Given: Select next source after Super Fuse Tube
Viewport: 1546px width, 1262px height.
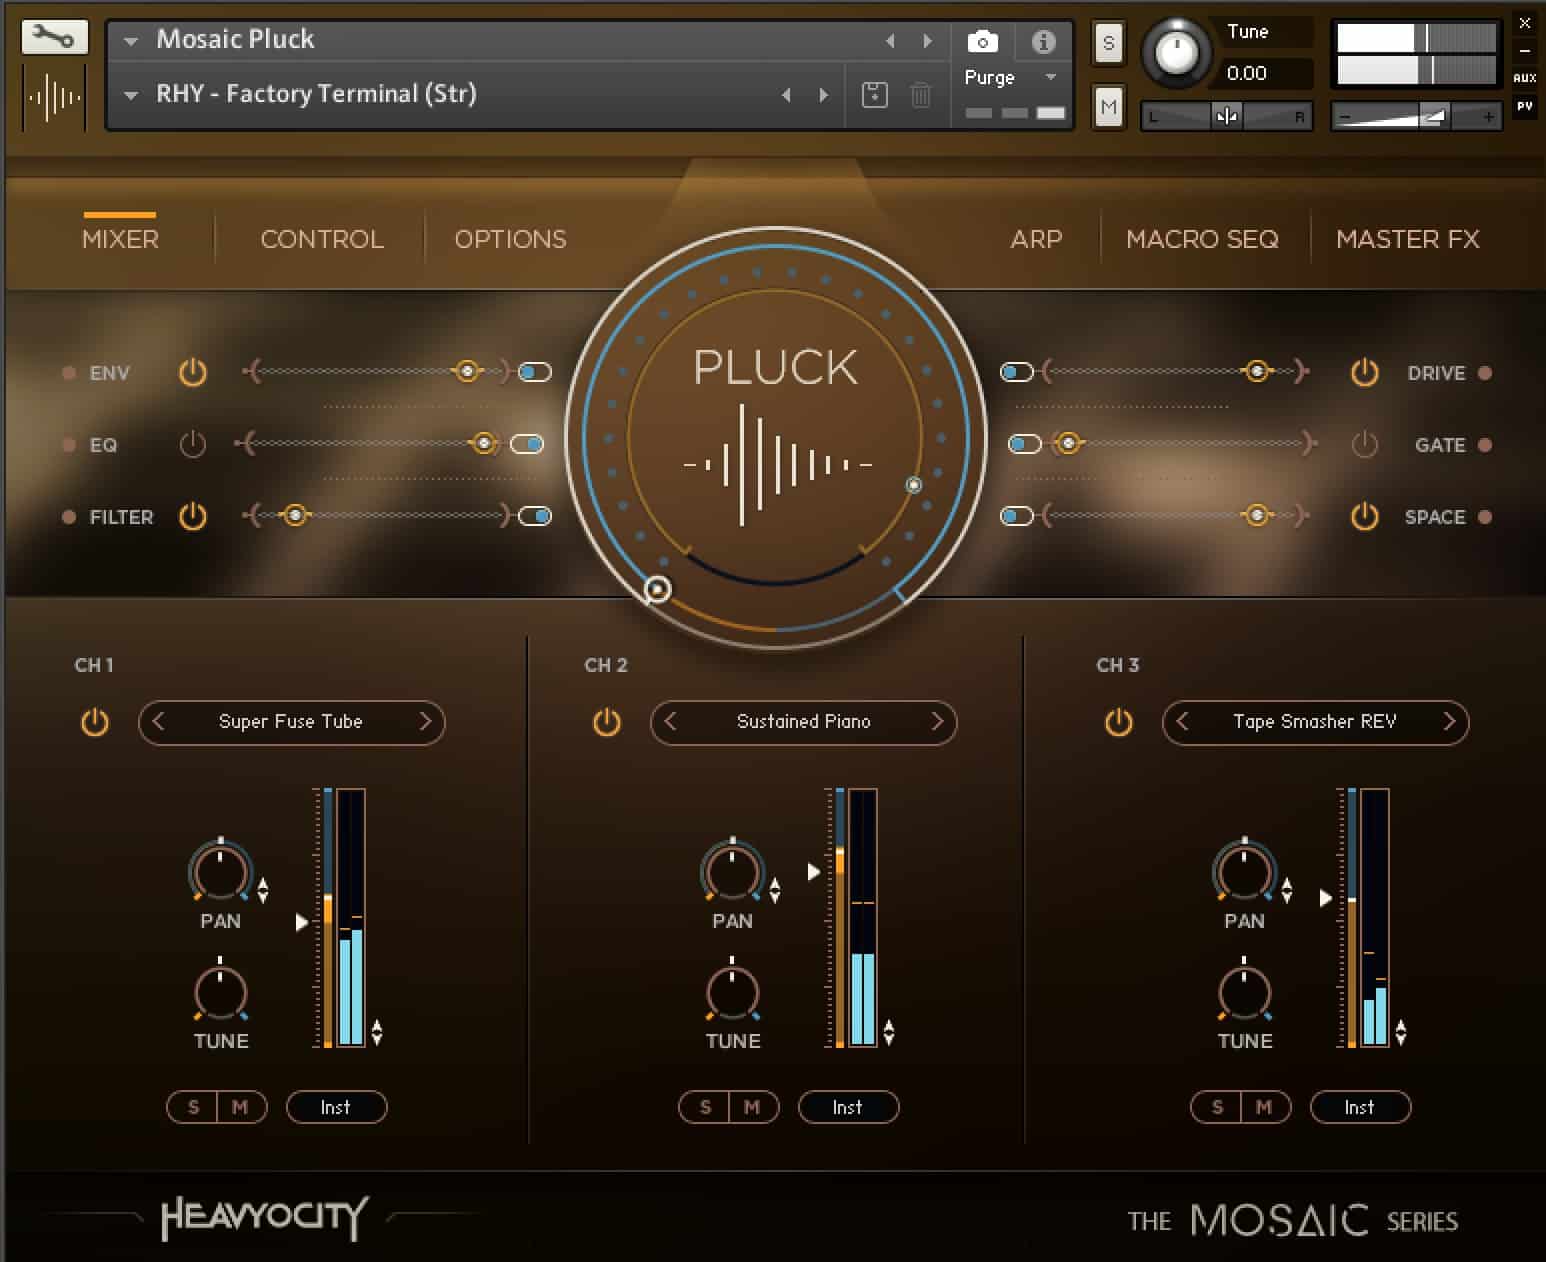Looking at the screenshot, I should pyautogui.click(x=425, y=722).
